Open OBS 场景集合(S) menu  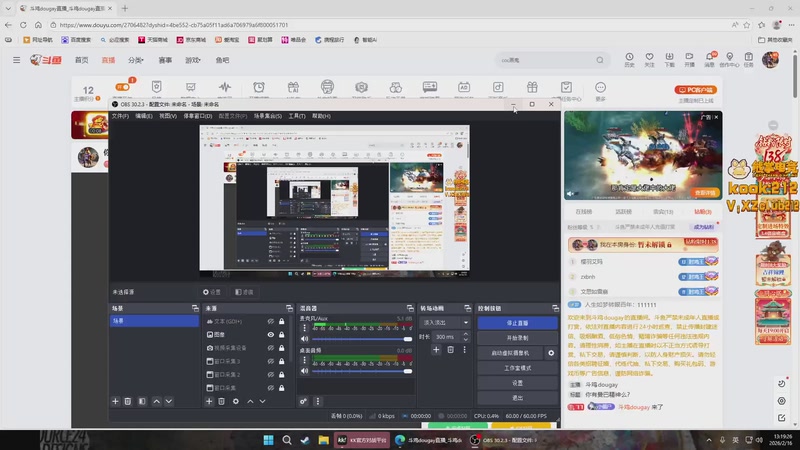pyautogui.click(x=268, y=116)
